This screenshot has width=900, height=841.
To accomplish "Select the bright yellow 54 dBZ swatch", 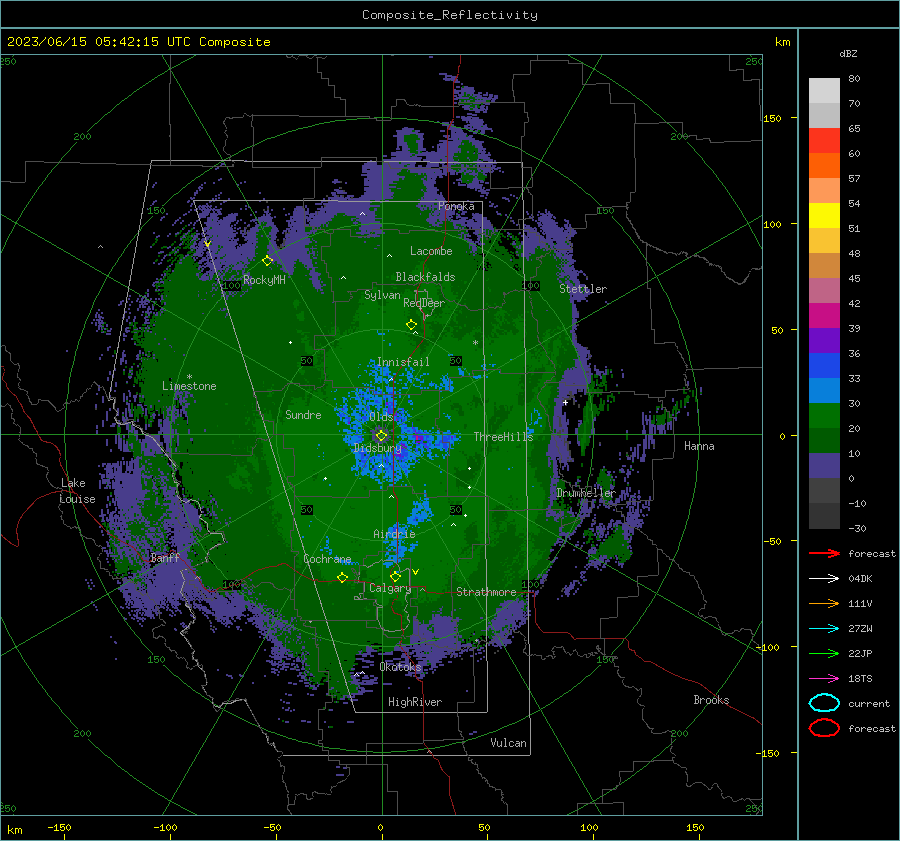I will [x=824, y=215].
